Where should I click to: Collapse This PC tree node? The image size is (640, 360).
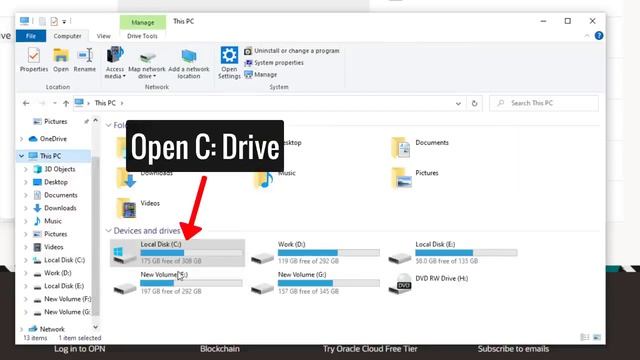coord(22,156)
